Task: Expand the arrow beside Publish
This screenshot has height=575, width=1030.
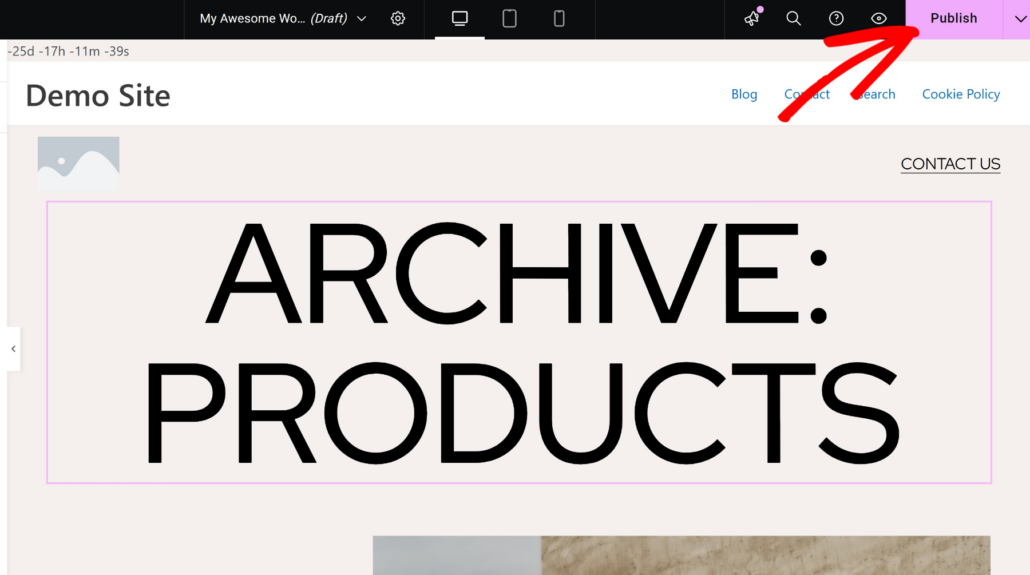Action: pyautogui.click(x=1017, y=19)
